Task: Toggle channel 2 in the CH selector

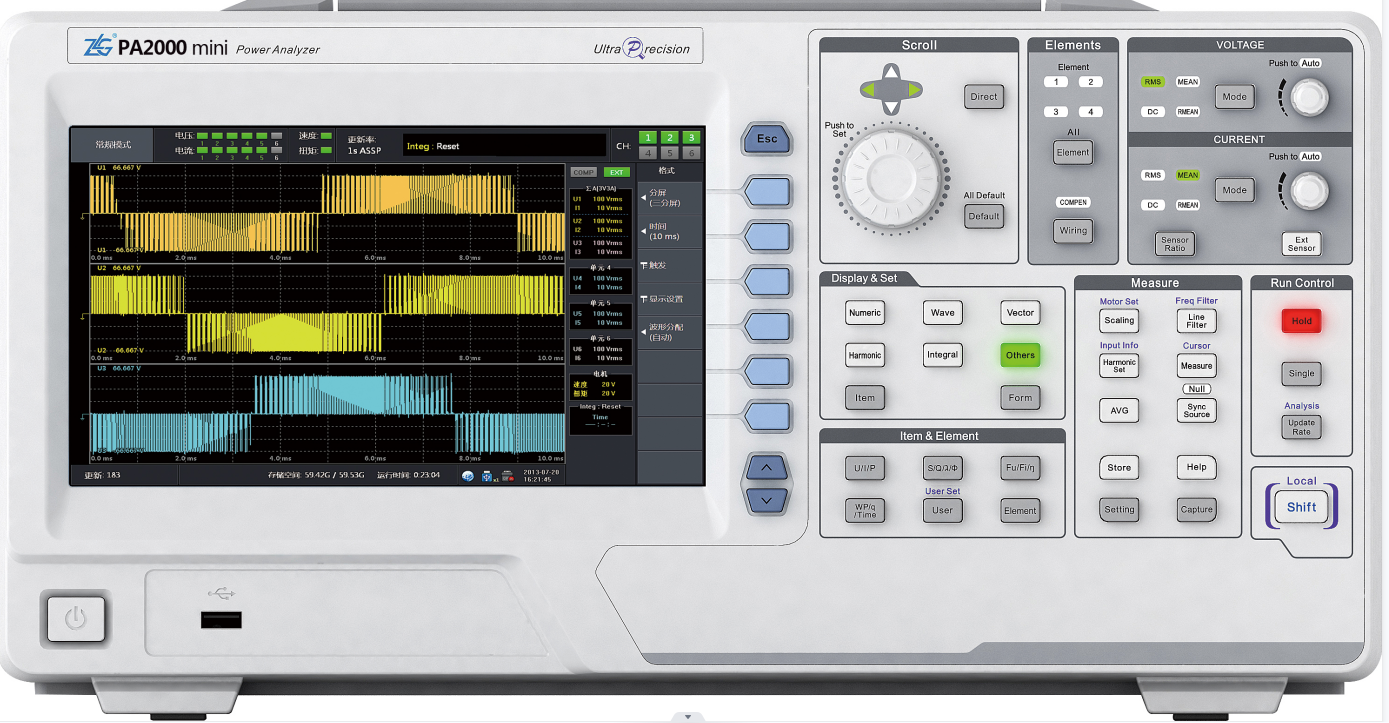Action: 669,138
